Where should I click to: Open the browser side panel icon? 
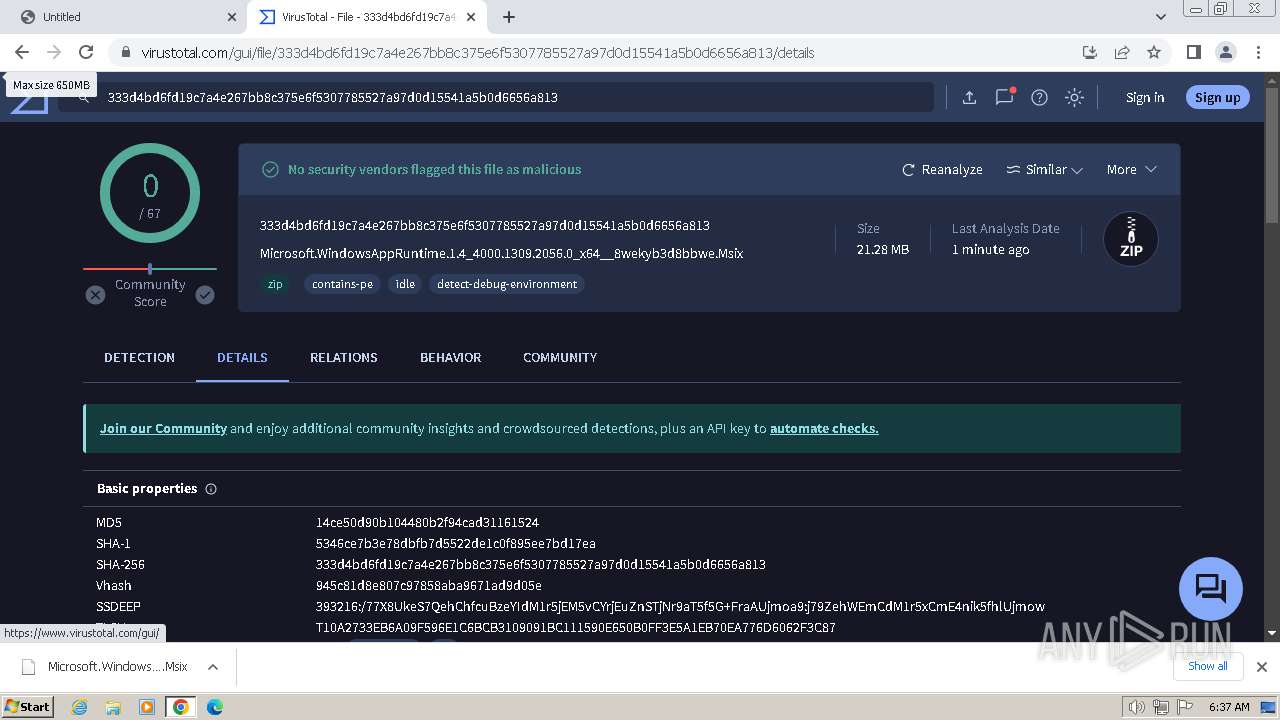point(1193,52)
